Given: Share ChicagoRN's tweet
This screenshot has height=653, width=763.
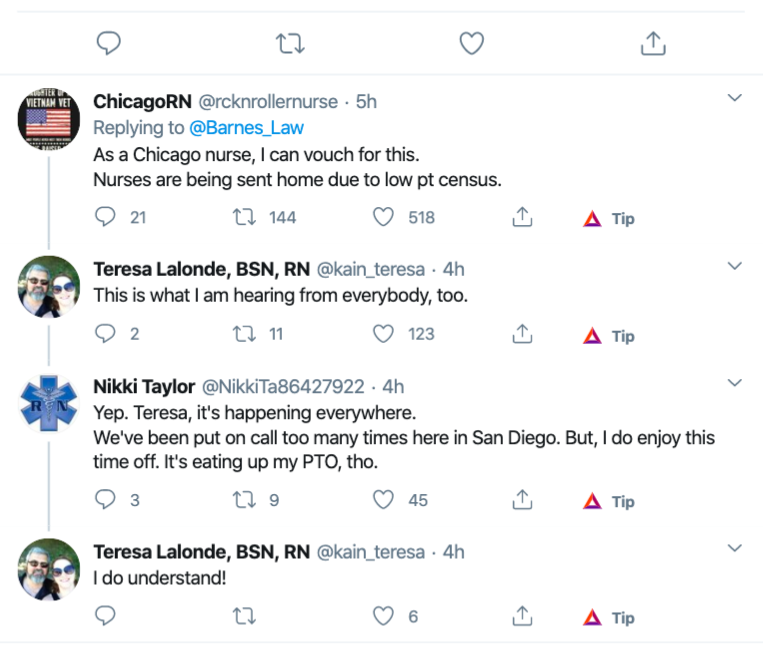Looking at the screenshot, I should point(521,217).
